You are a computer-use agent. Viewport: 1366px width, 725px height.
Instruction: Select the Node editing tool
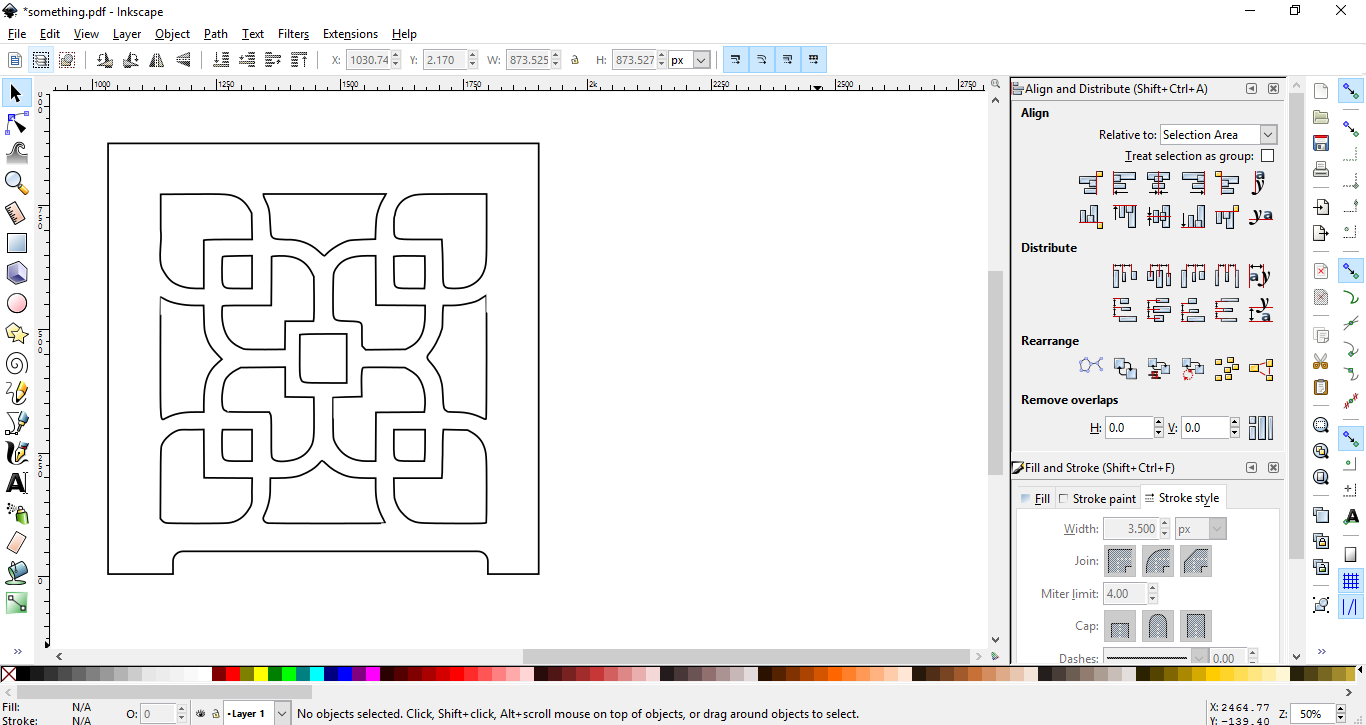(16, 123)
